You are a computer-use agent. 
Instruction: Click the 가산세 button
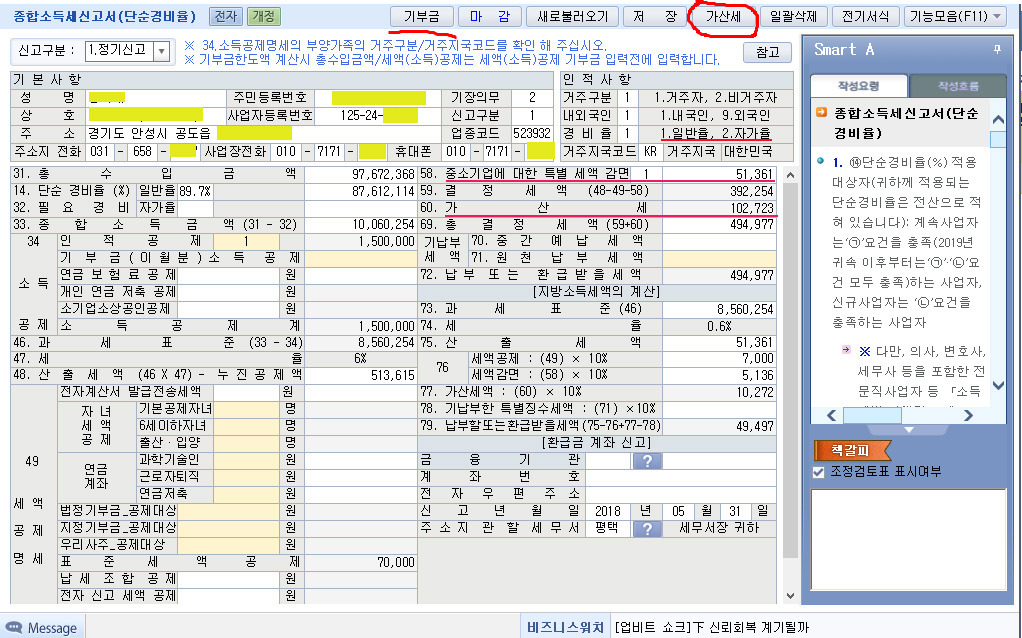[x=722, y=17]
